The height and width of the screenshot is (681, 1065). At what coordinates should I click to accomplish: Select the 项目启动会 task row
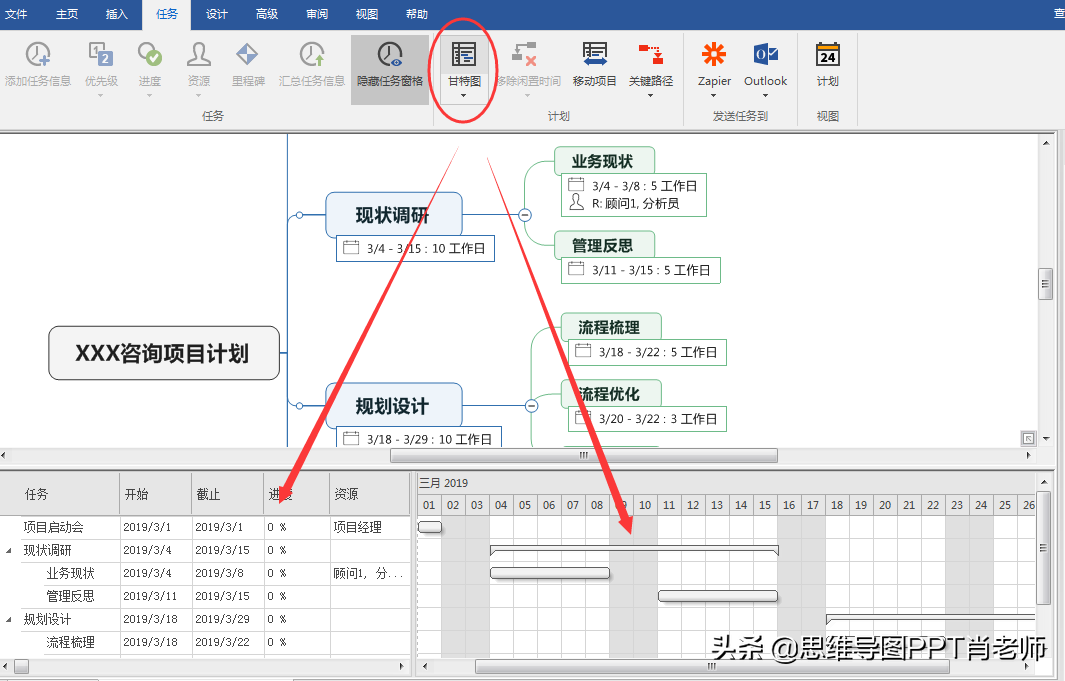point(205,527)
